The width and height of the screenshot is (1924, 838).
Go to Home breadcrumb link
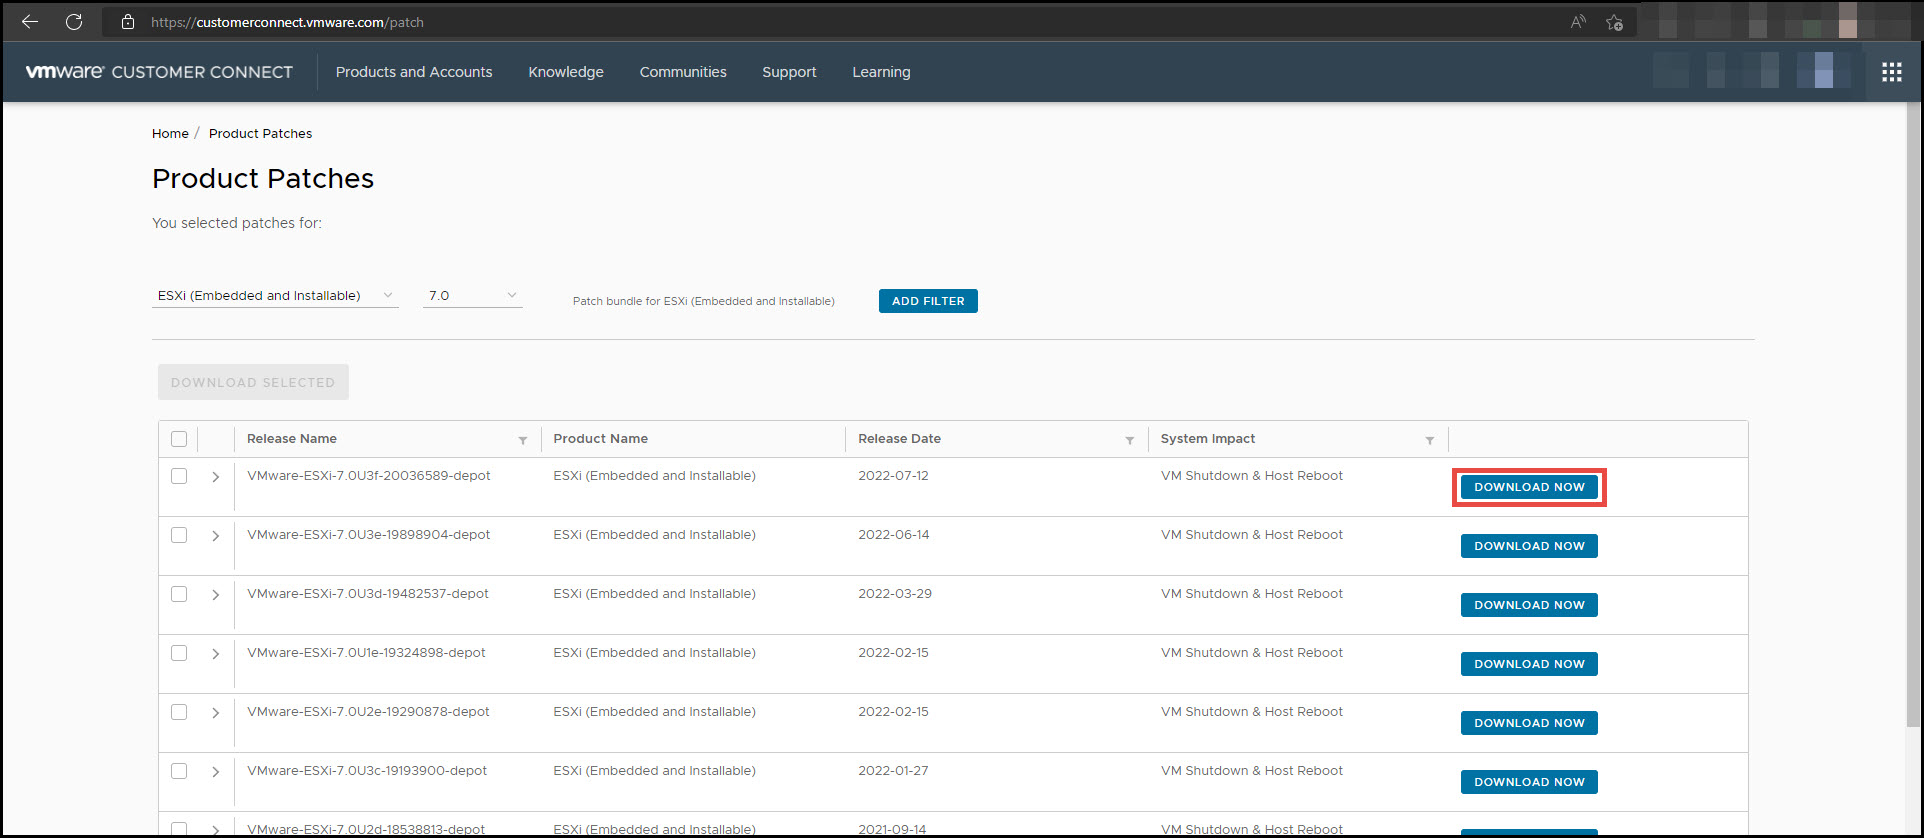tap(170, 133)
